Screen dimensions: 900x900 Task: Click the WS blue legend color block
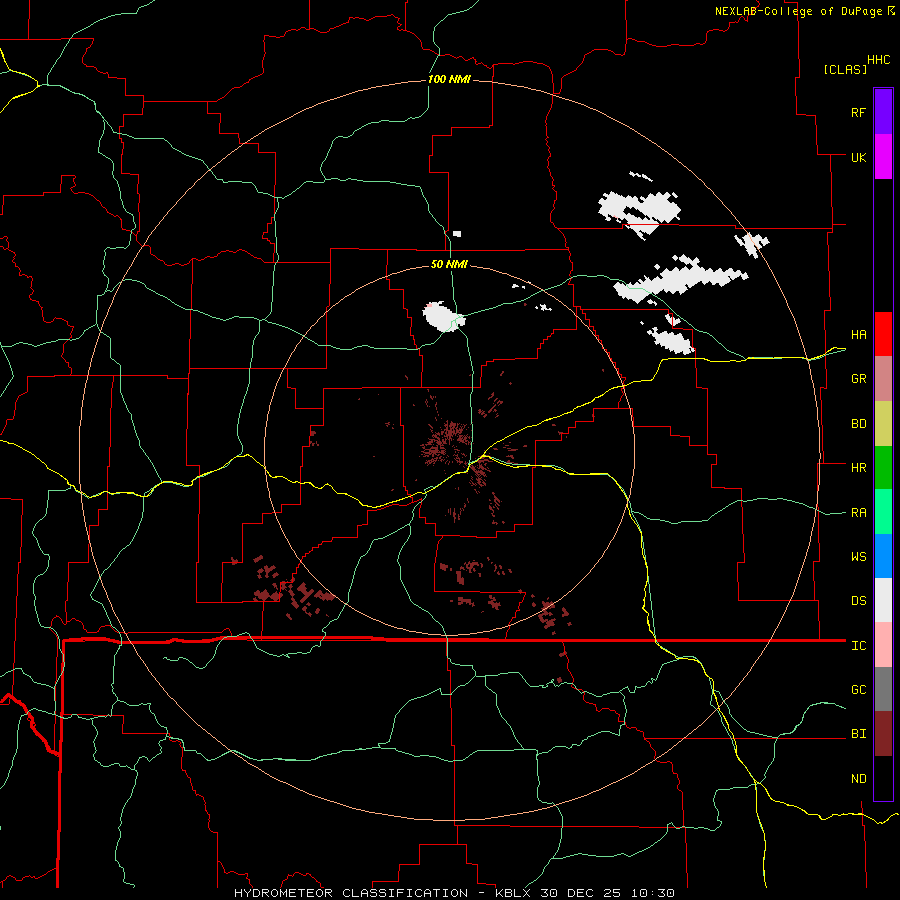[x=883, y=556]
